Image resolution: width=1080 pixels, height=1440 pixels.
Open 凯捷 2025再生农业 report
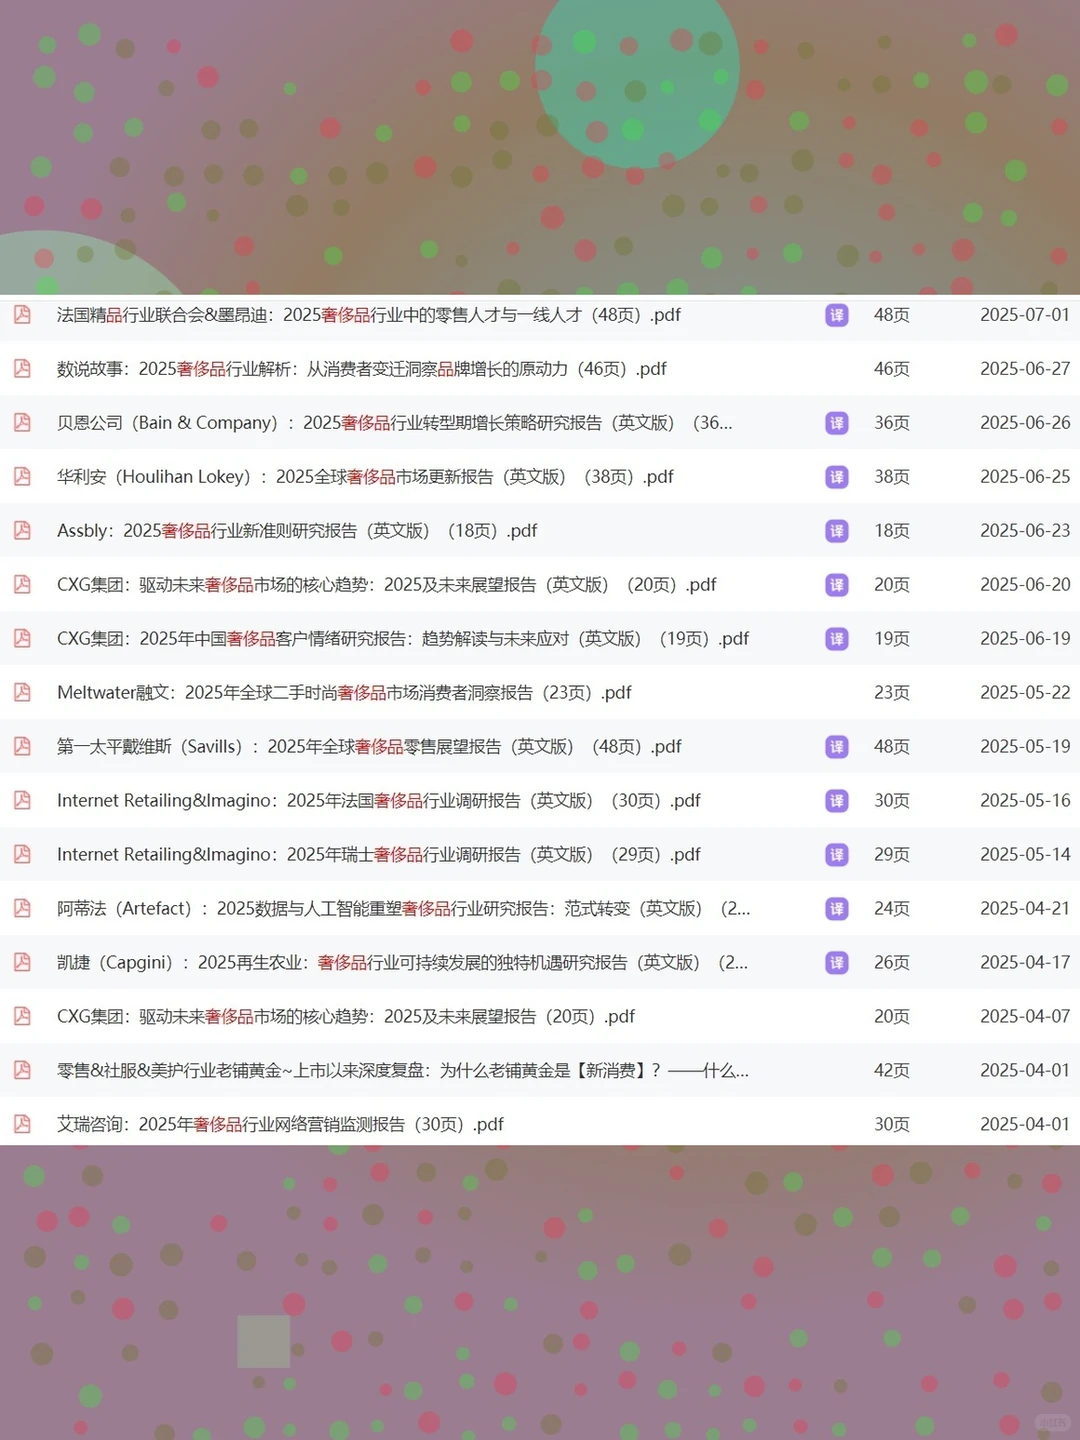point(403,963)
